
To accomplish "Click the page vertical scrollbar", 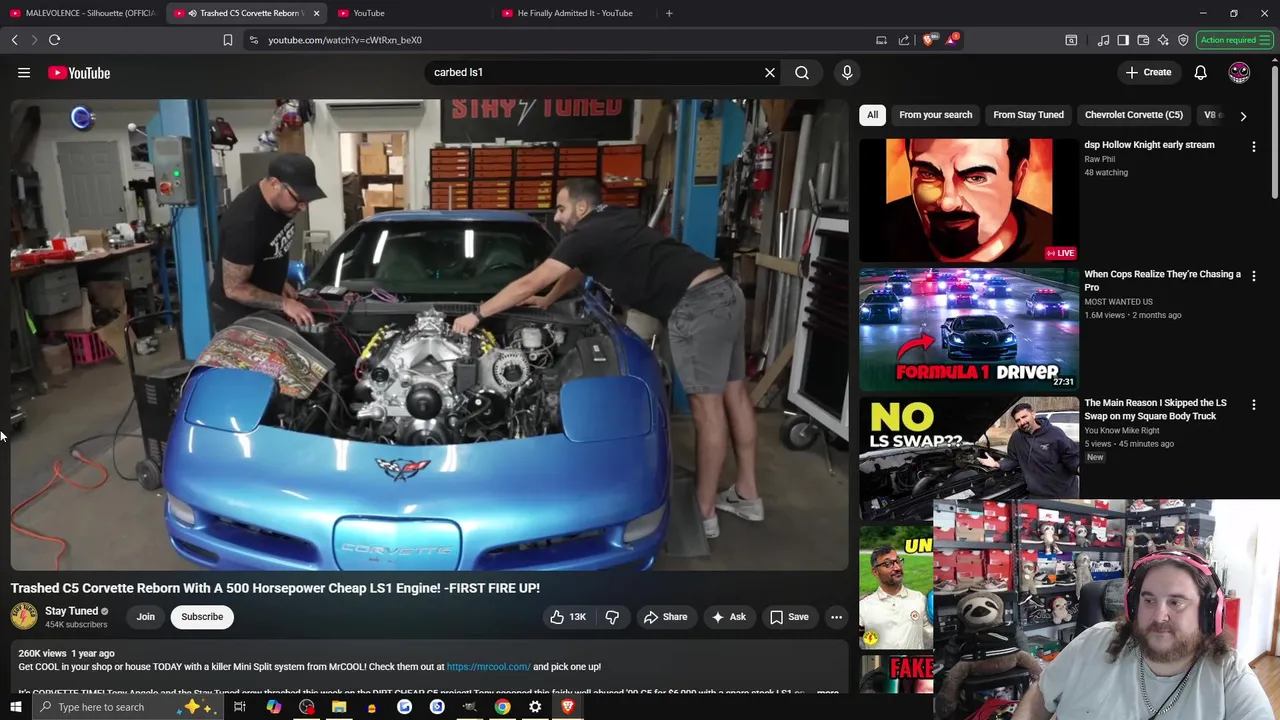I will click(x=1274, y=130).
